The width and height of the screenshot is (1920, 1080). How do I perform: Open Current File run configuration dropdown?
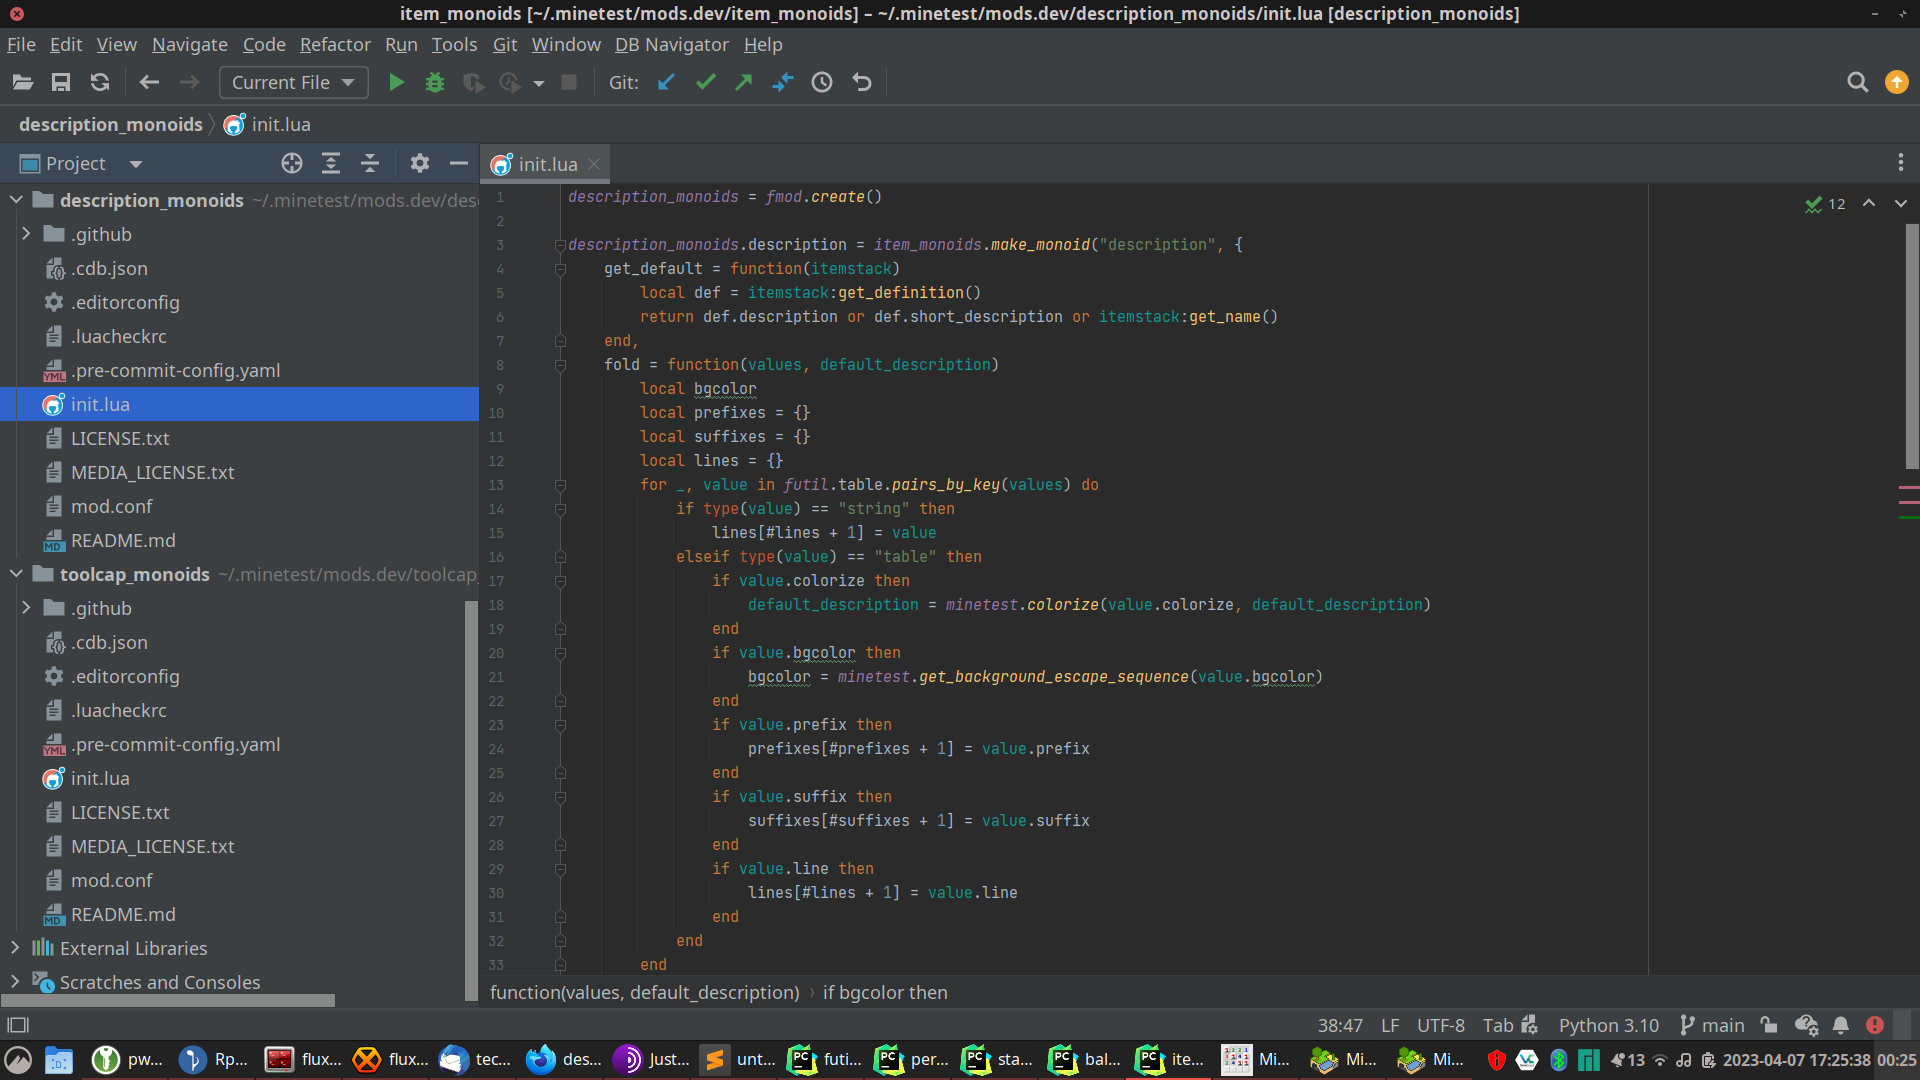pos(293,83)
